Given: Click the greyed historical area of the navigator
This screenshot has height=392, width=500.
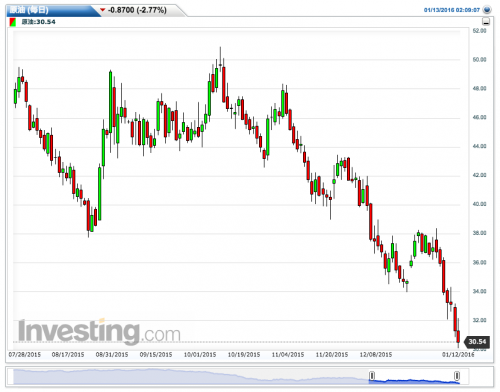Looking at the screenshot, I should 190,376.
